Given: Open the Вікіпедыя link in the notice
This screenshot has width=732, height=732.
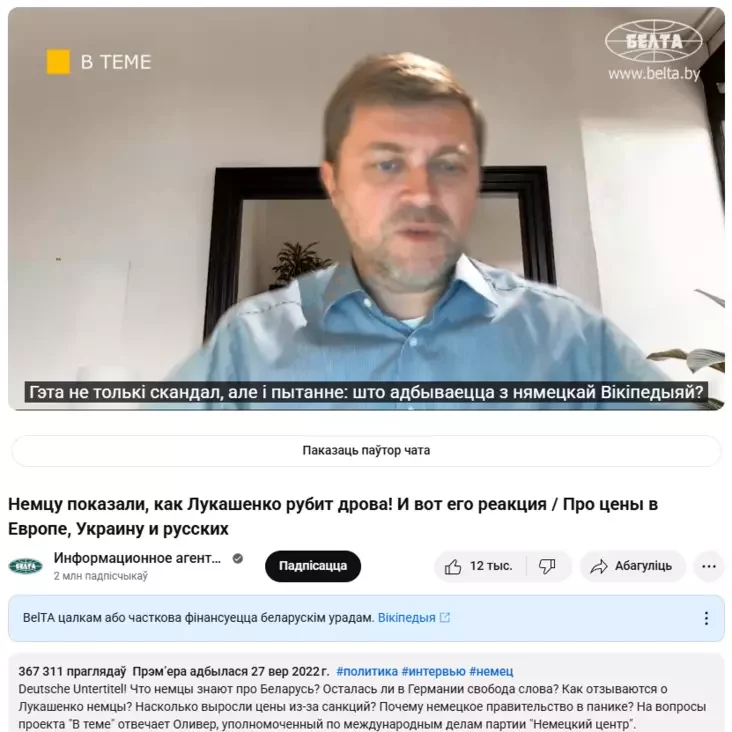Looking at the screenshot, I should point(407,618).
